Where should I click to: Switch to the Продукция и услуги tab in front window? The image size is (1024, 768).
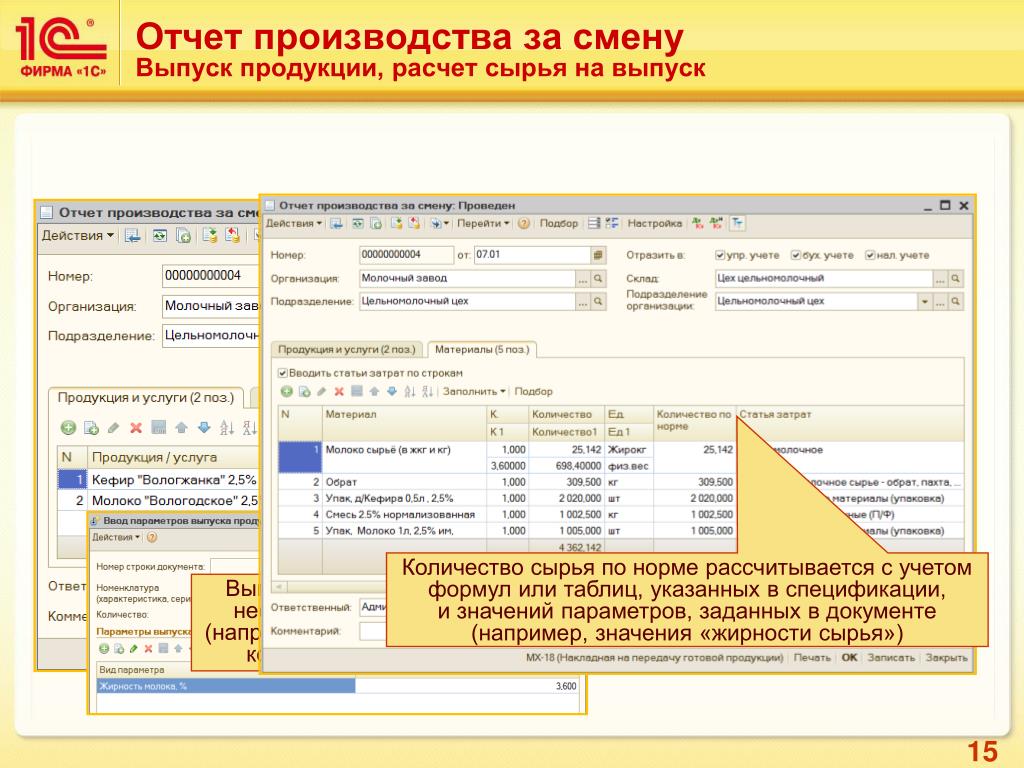coord(347,349)
